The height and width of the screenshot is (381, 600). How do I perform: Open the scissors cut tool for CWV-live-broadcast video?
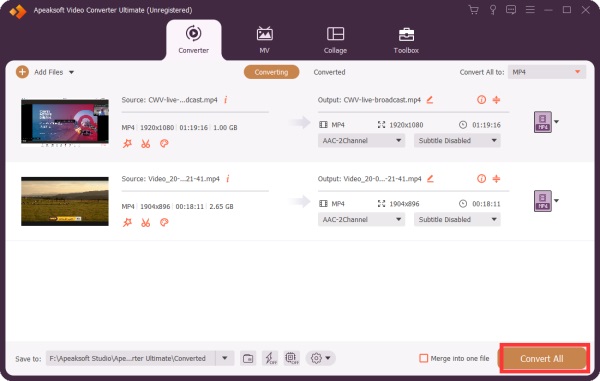[x=145, y=144]
